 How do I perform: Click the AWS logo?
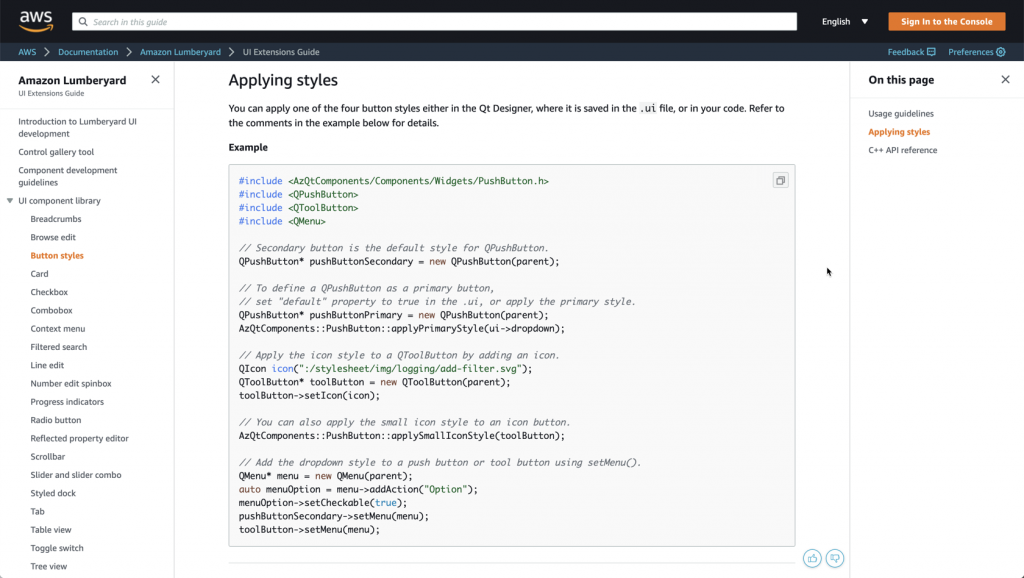point(36,21)
